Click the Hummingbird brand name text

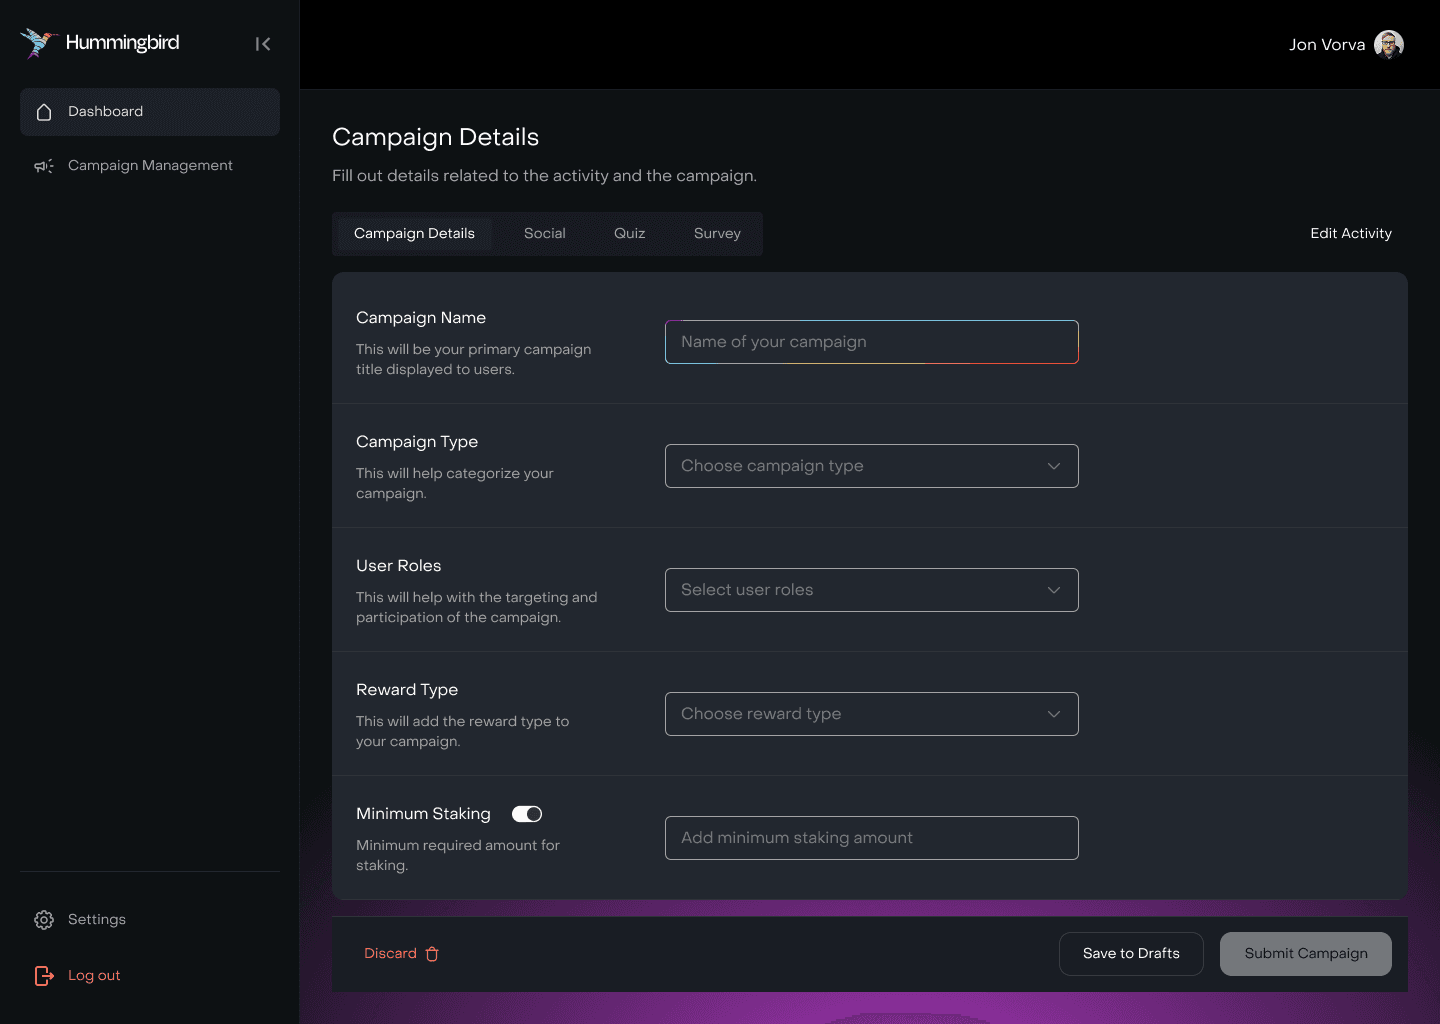[123, 43]
